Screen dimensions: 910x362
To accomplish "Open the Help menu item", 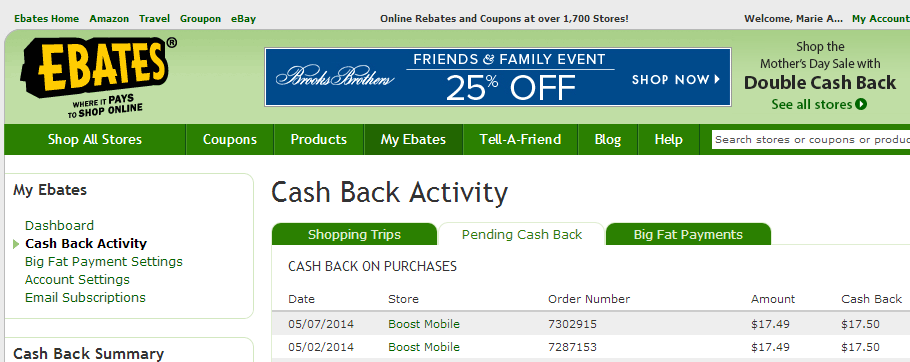I will click(x=669, y=140).
